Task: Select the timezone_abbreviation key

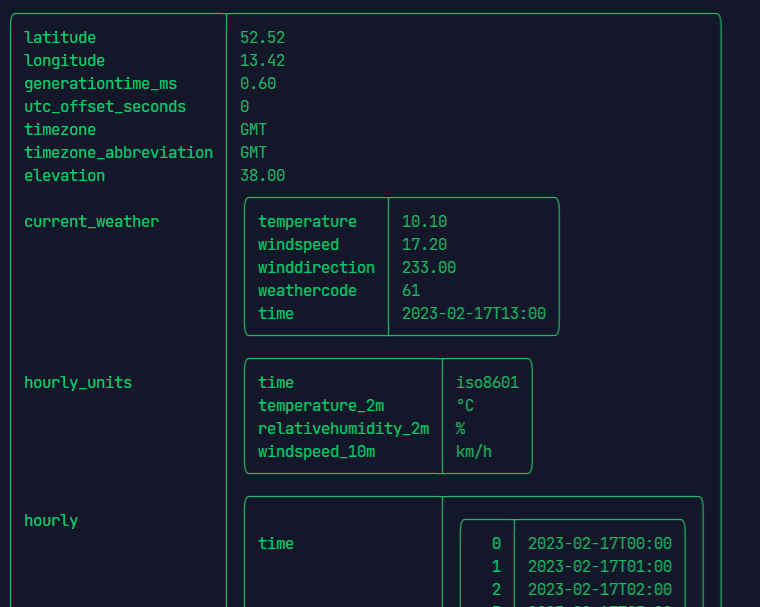Action: tap(118, 153)
